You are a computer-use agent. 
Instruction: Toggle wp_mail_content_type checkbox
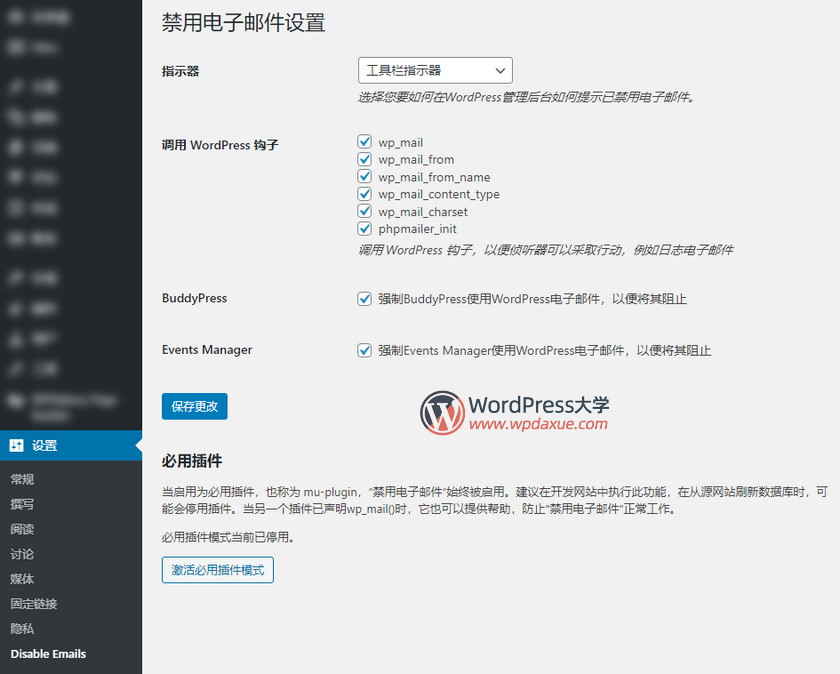(x=365, y=194)
